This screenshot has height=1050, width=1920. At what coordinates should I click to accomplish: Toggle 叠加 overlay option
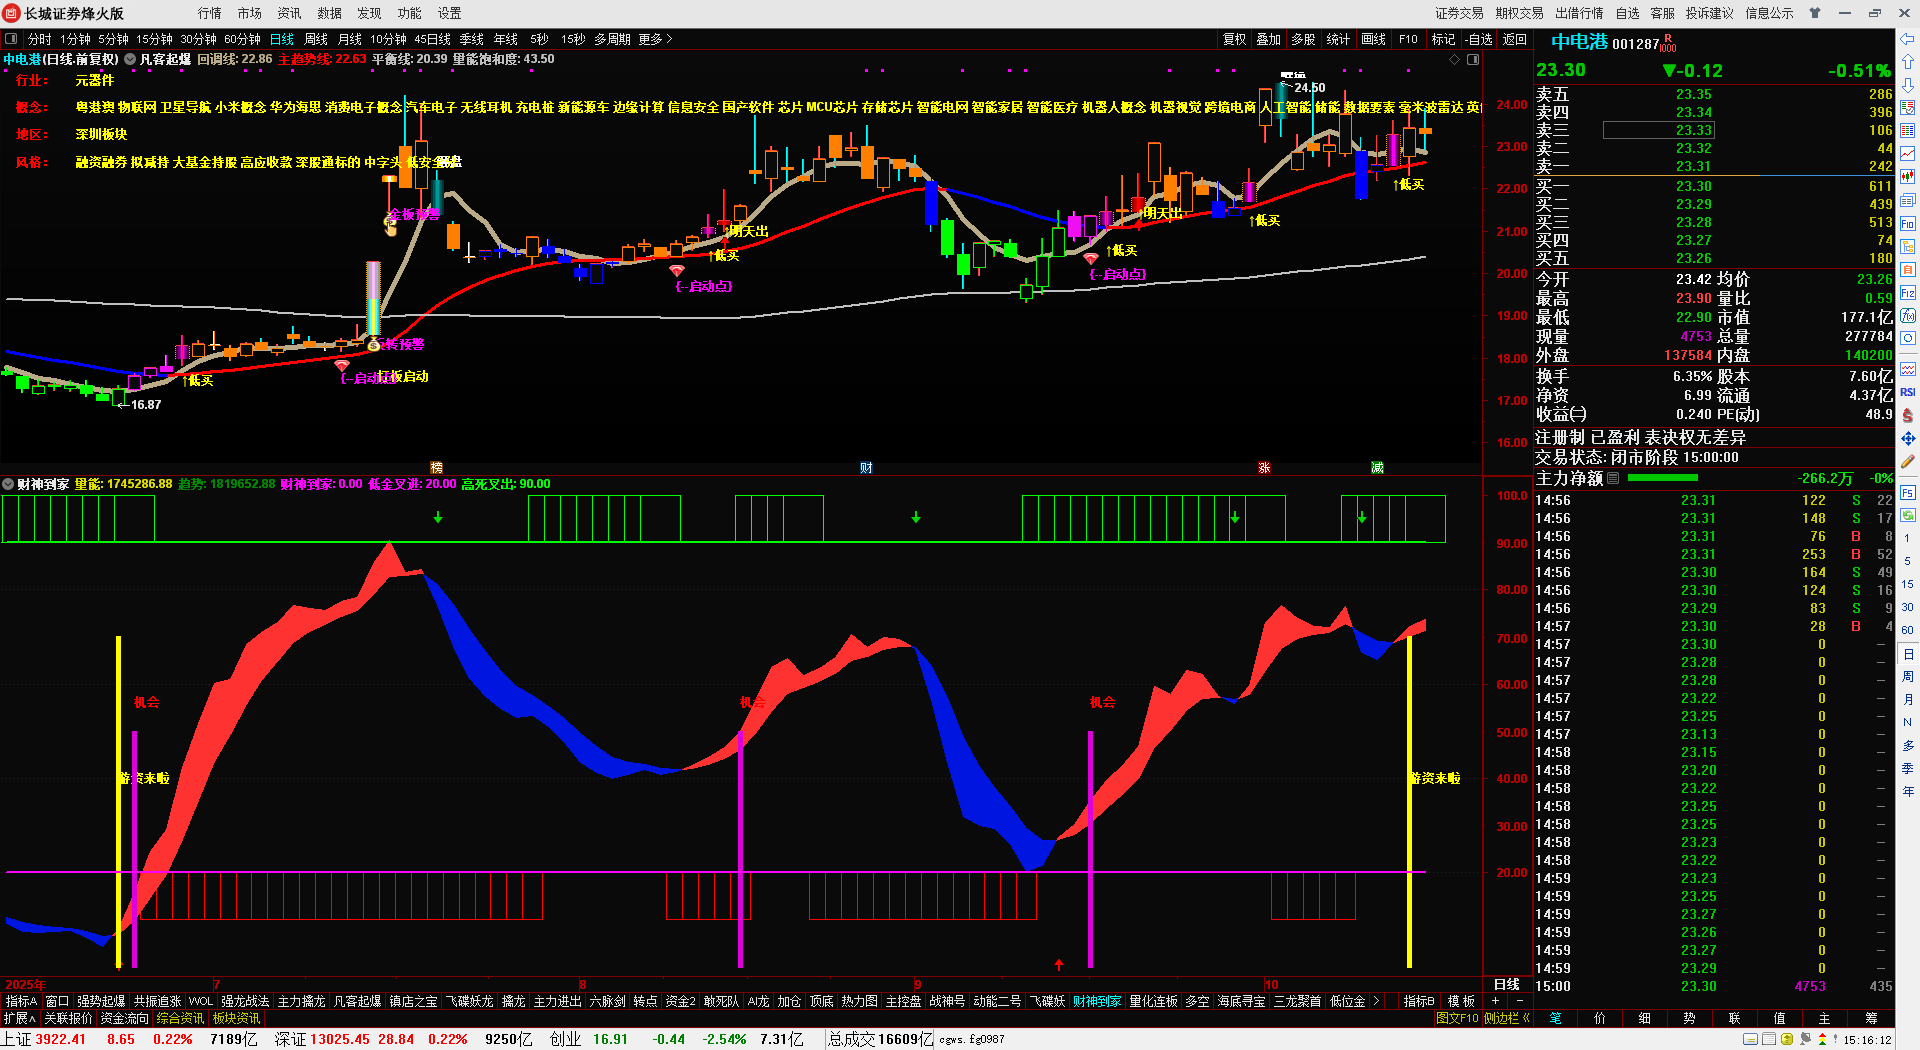(x=1269, y=39)
